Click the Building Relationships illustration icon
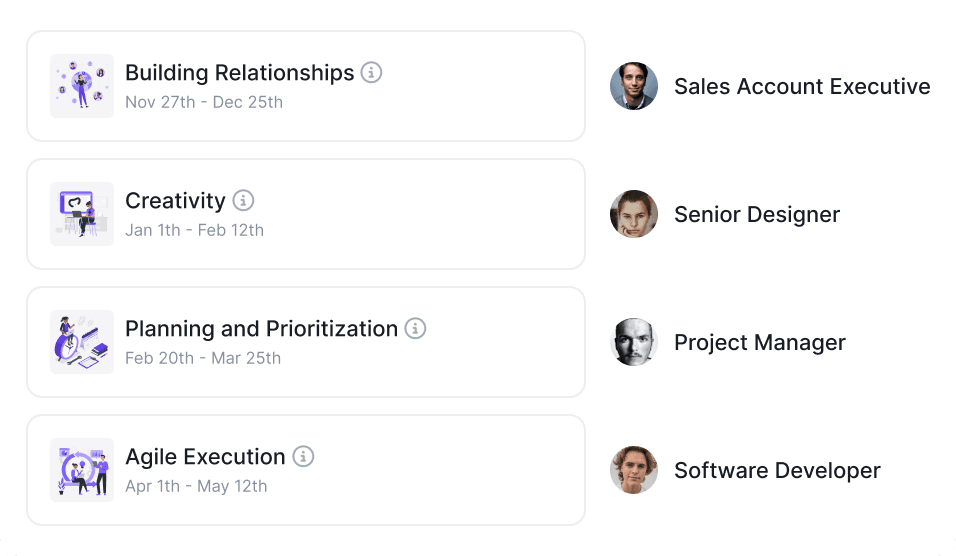Screen dimensions: 956x556 82,86
